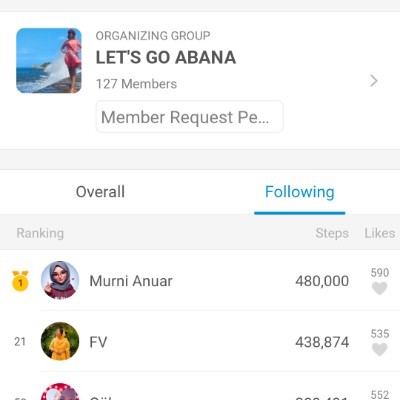
Task: Click the Likes column header
Action: click(380, 233)
